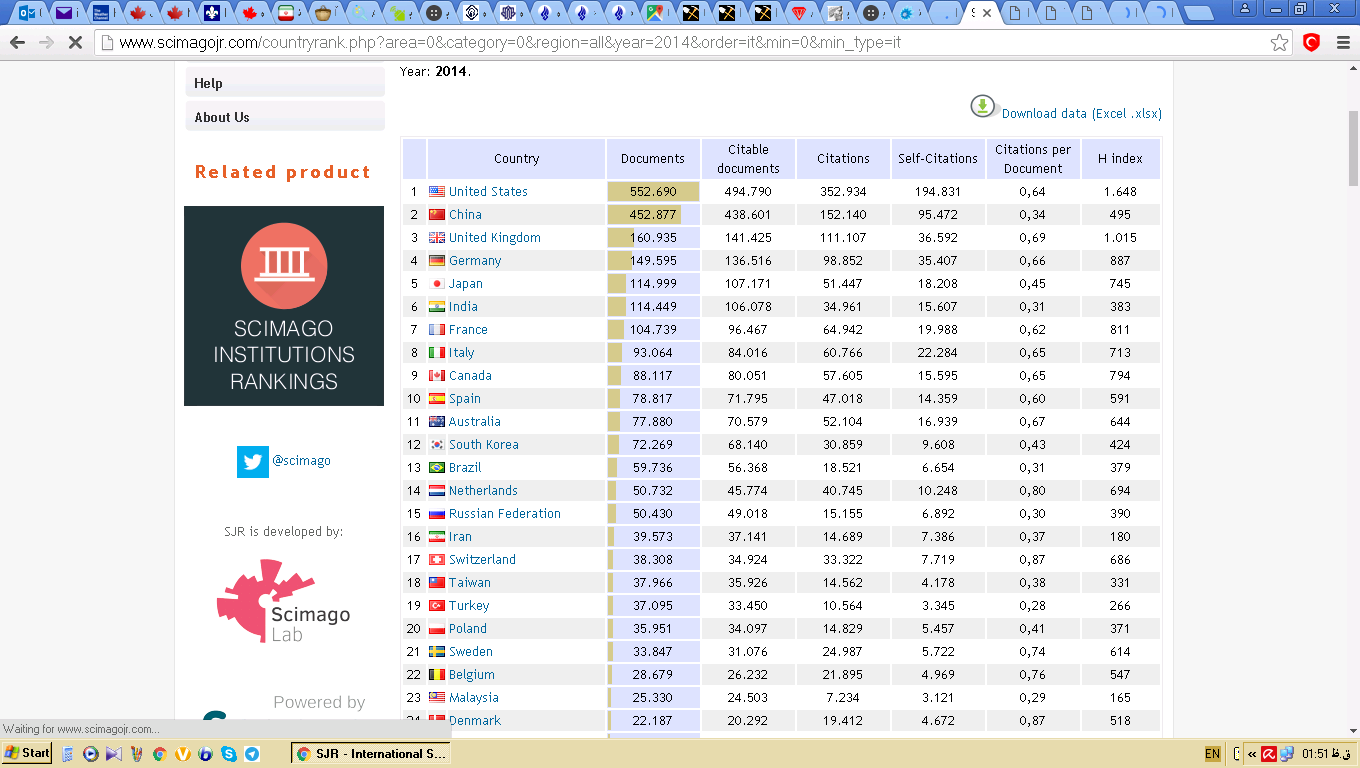
Task: Open the Quebec fleur-de-lis browser tab
Action: (x=211, y=13)
